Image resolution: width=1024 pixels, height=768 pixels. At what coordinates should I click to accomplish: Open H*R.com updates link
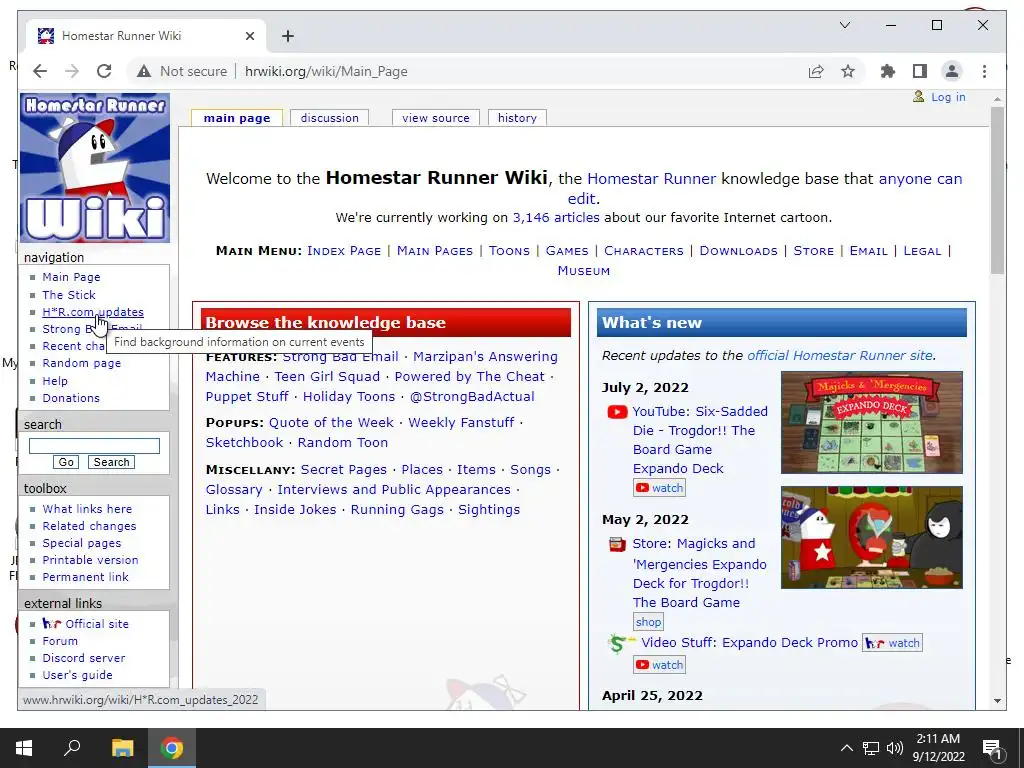coord(93,312)
